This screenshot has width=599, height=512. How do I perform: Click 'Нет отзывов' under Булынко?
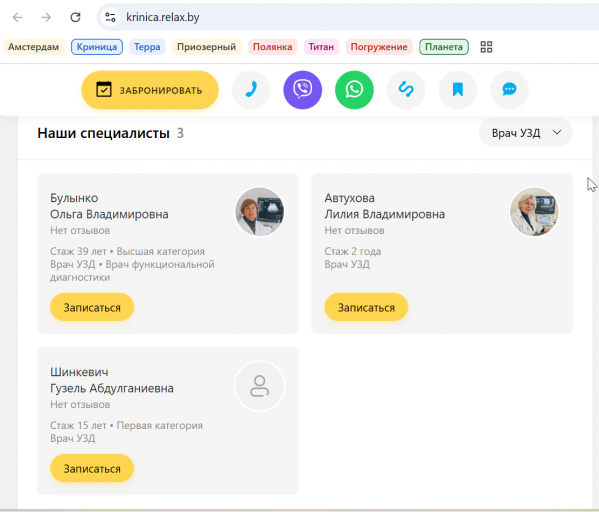click(x=80, y=230)
